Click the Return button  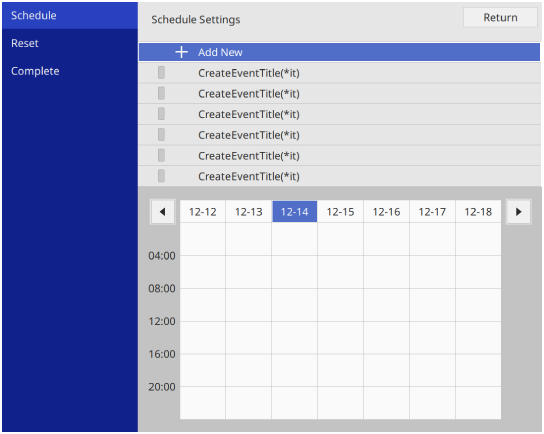pyautogui.click(x=500, y=17)
